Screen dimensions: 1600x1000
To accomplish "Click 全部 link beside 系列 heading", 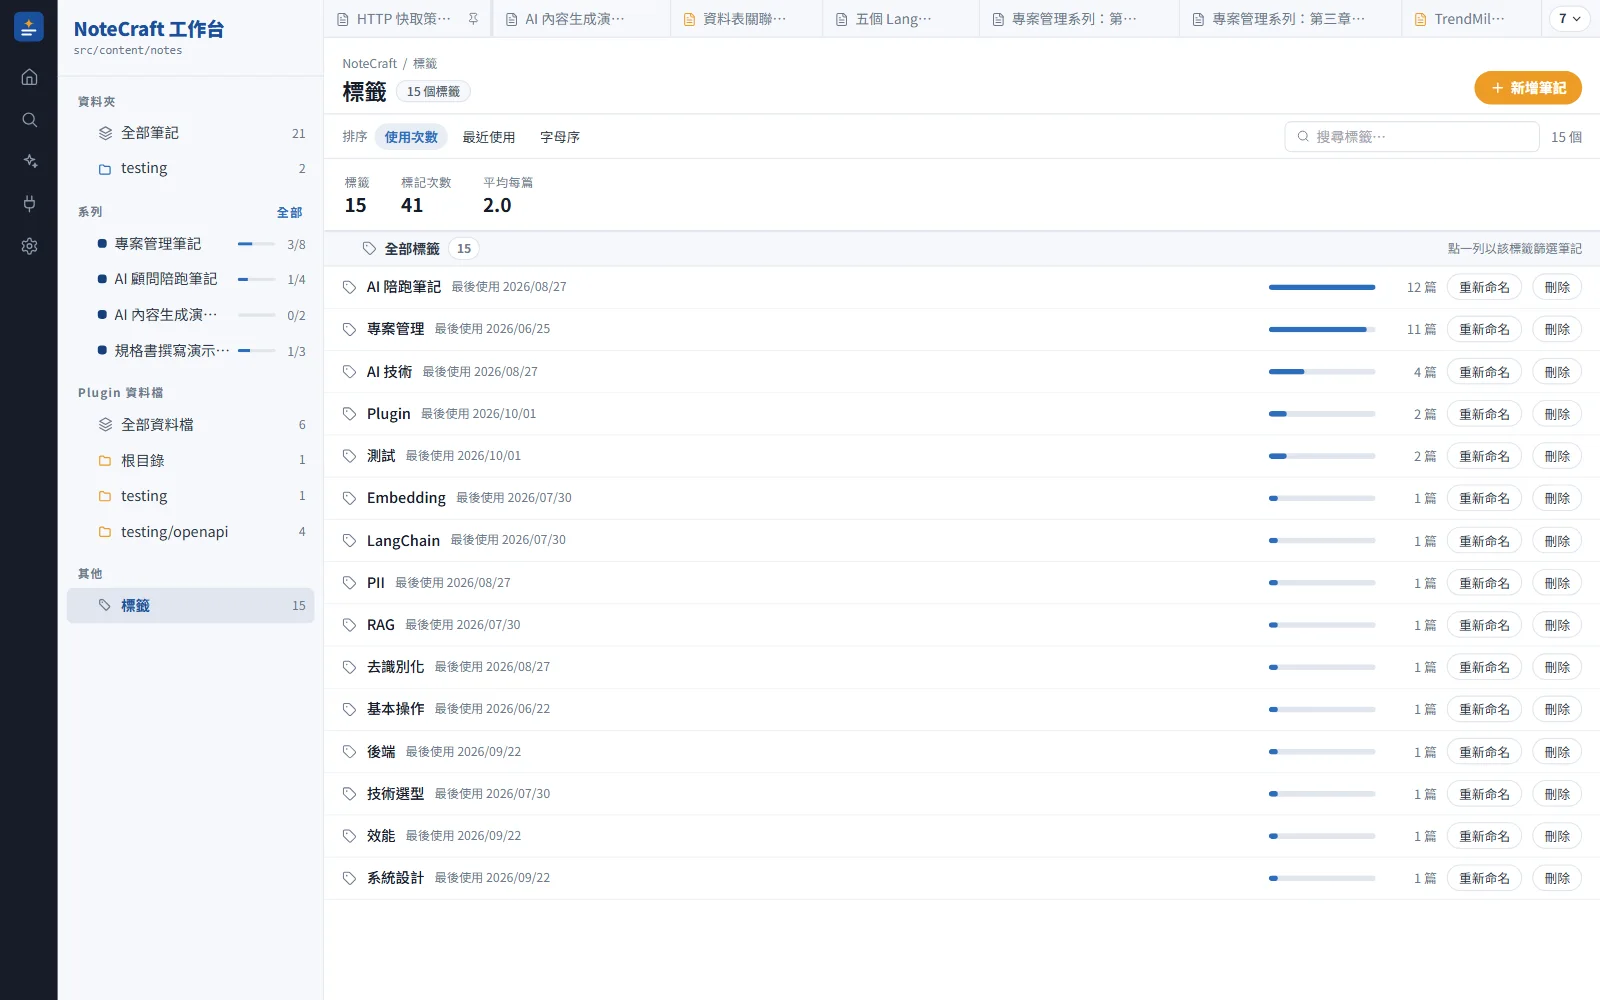I will pyautogui.click(x=289, y=212).
